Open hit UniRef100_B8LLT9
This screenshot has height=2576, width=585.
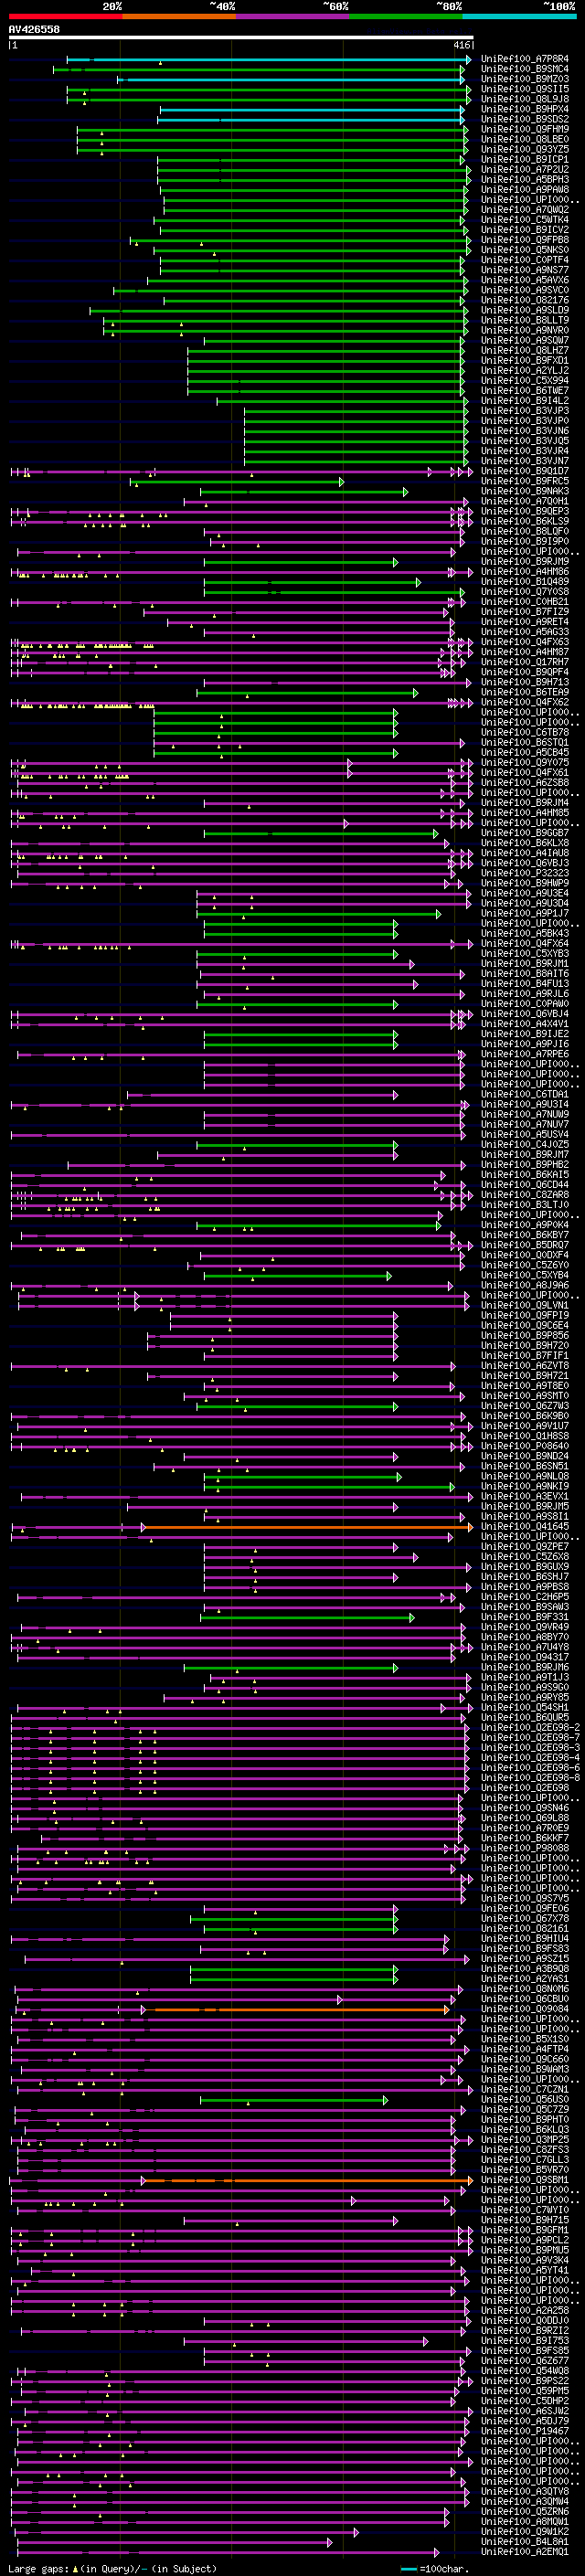click(x=525, y=320)
